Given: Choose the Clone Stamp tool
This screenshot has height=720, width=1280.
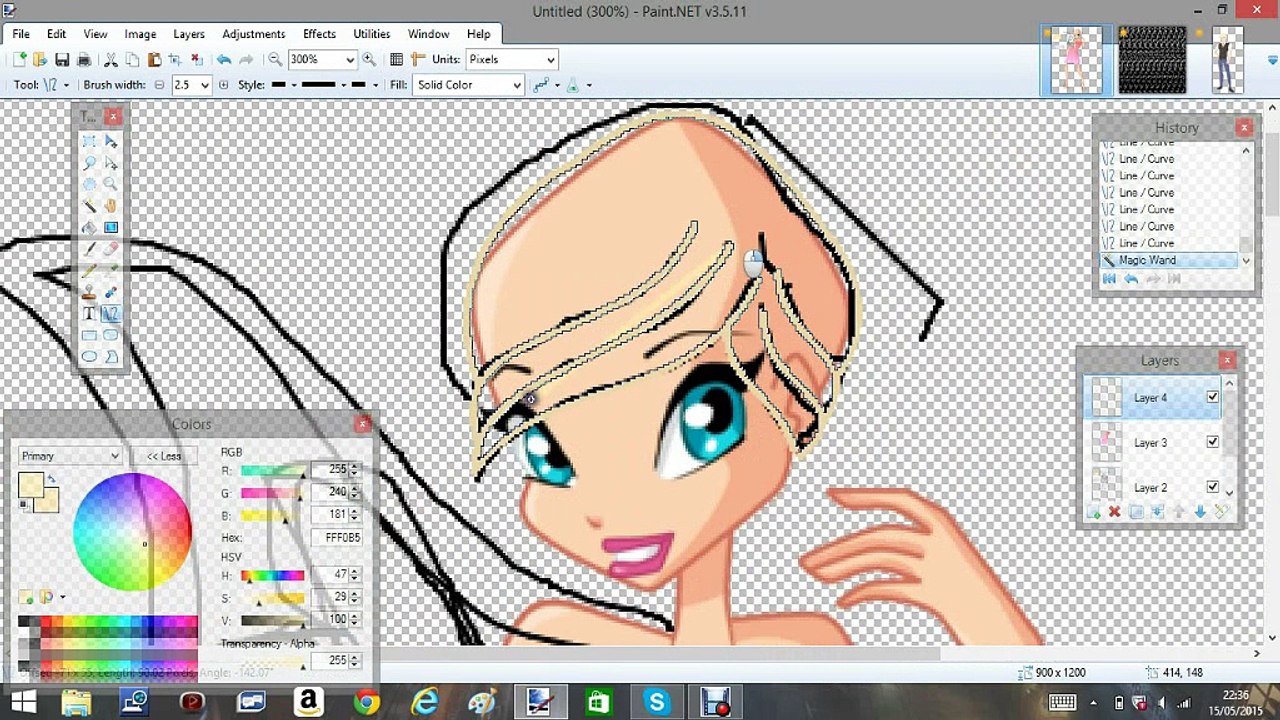Looking at the screenshot, I should (x=89, y=292).
